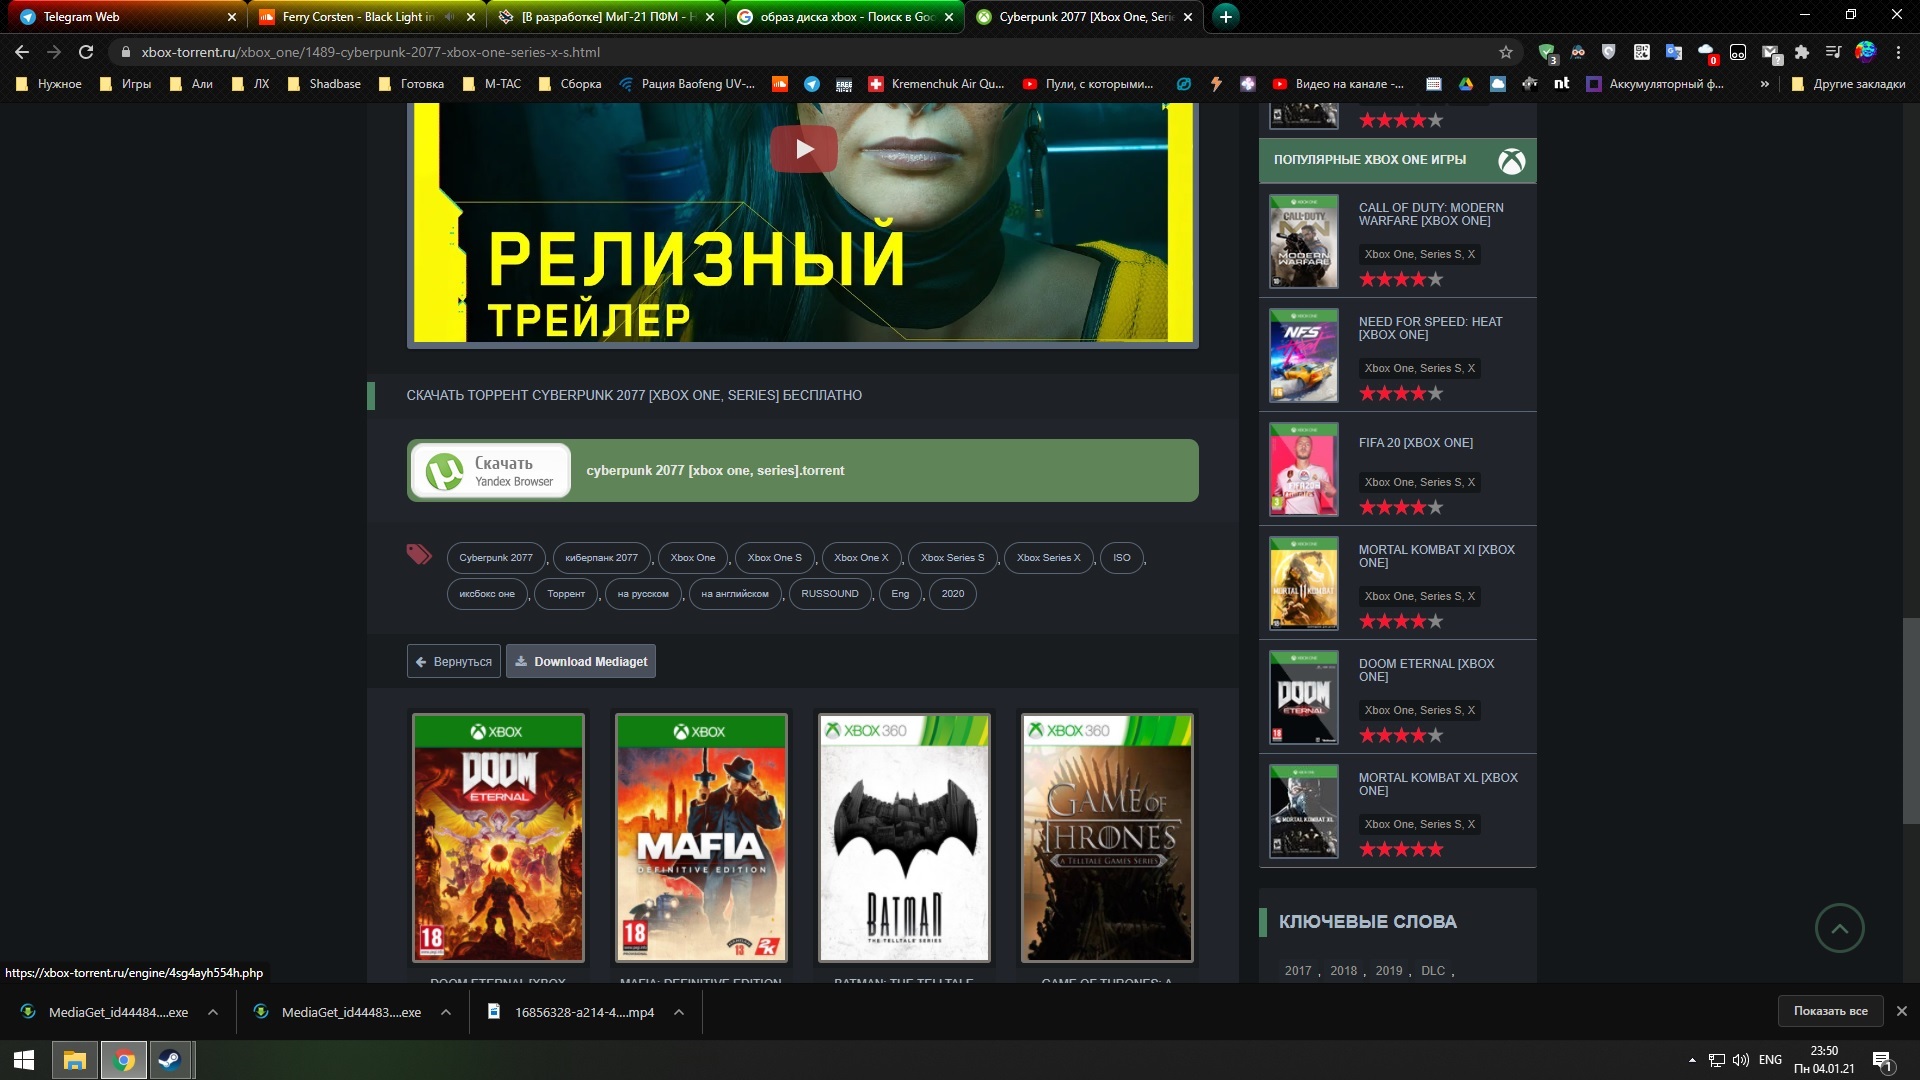
Task: Open the Mafia Definitive Edition cover thumbnail
Action: click(701, 838)
